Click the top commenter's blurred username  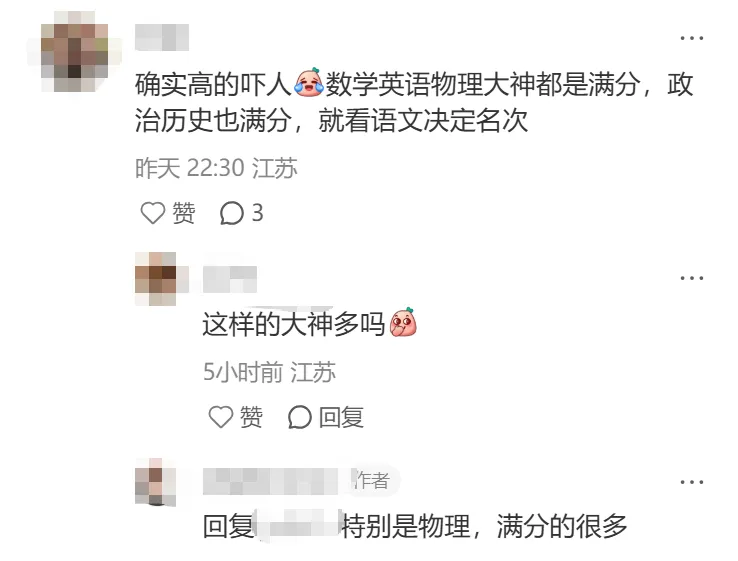click(162, 37)
